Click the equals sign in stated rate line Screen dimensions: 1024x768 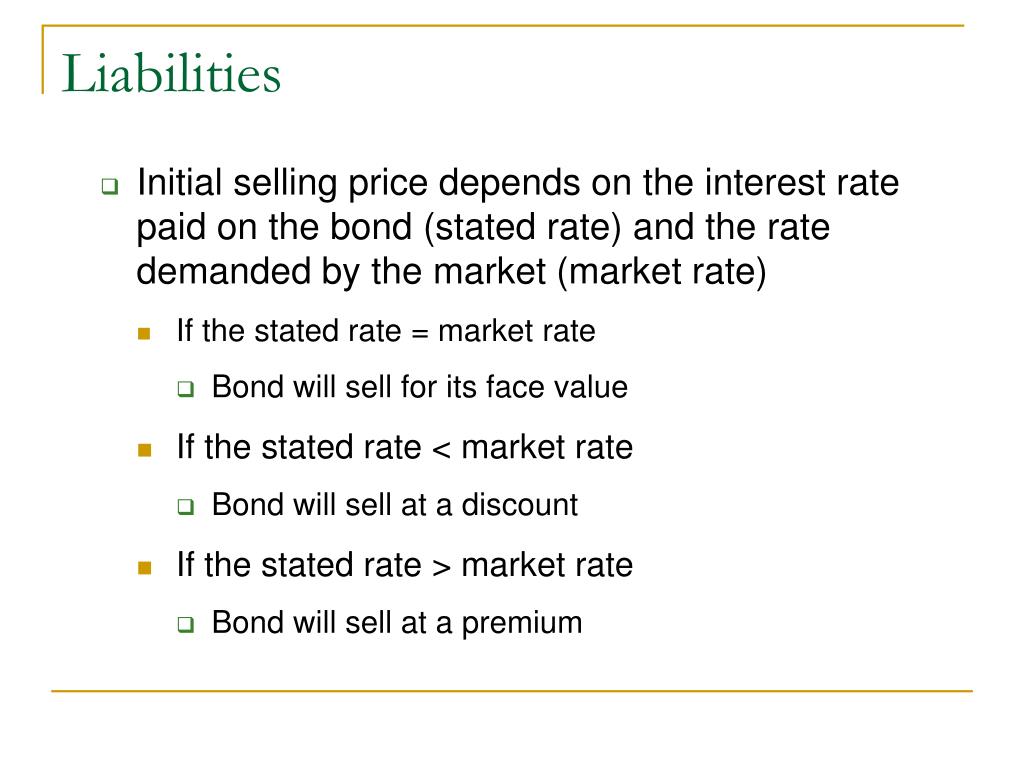(x=420, y=334)
